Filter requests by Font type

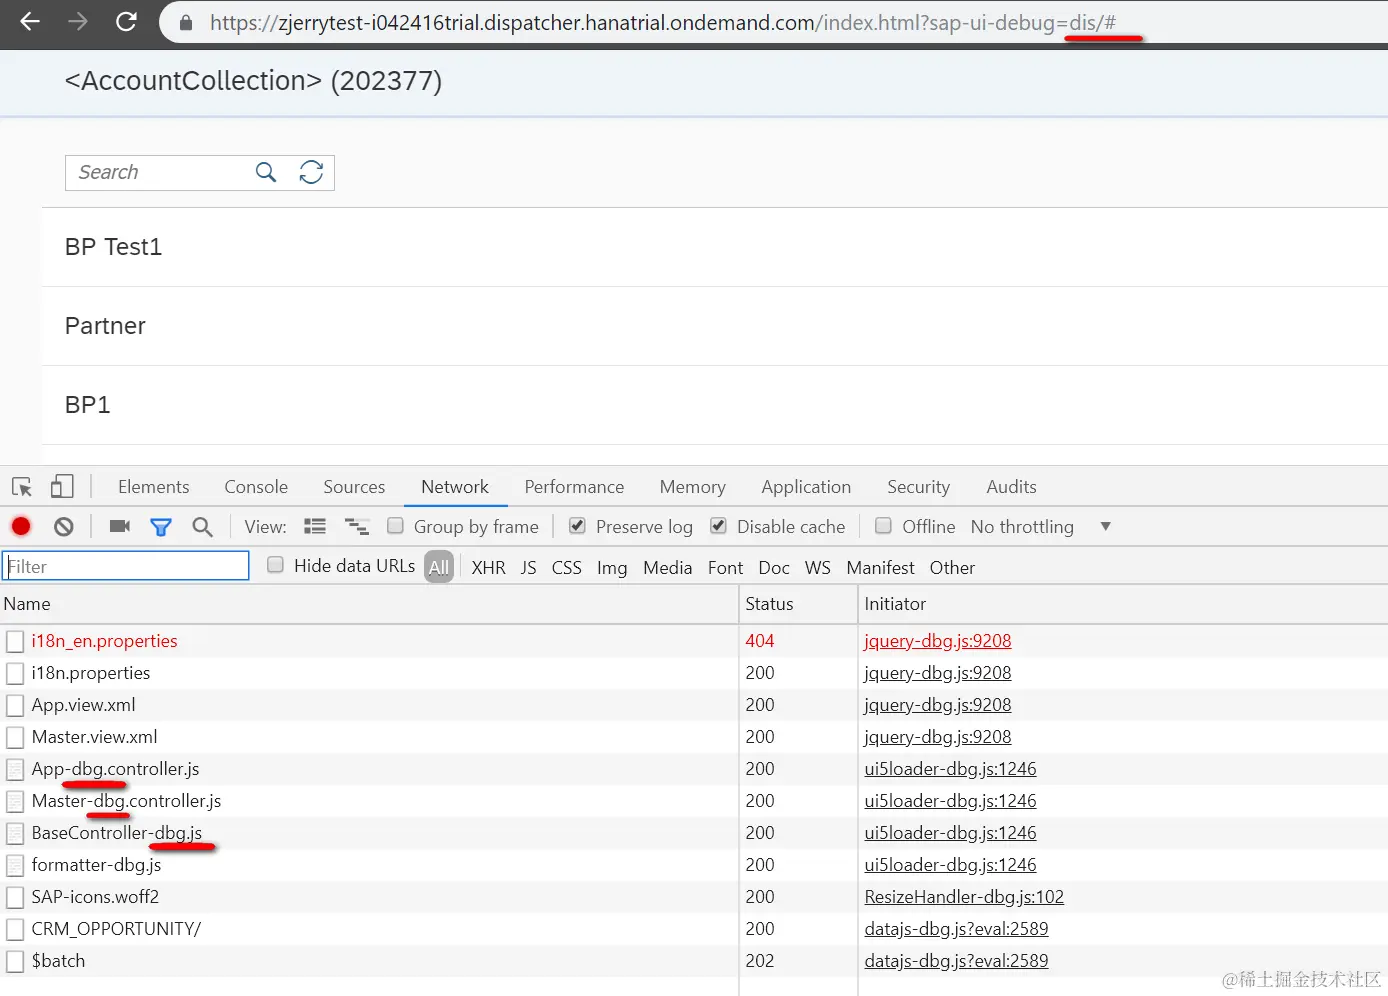pos(725,568)
